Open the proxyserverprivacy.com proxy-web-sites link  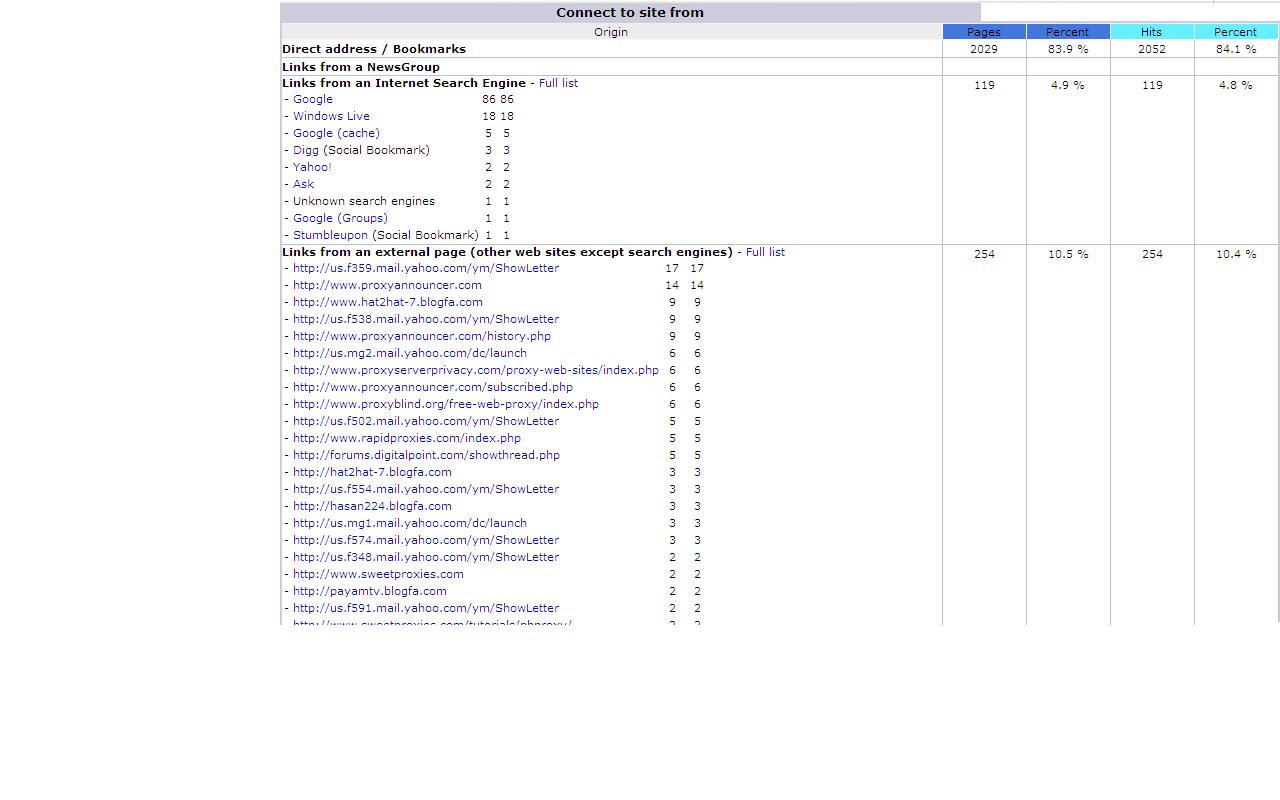point(476,370)
